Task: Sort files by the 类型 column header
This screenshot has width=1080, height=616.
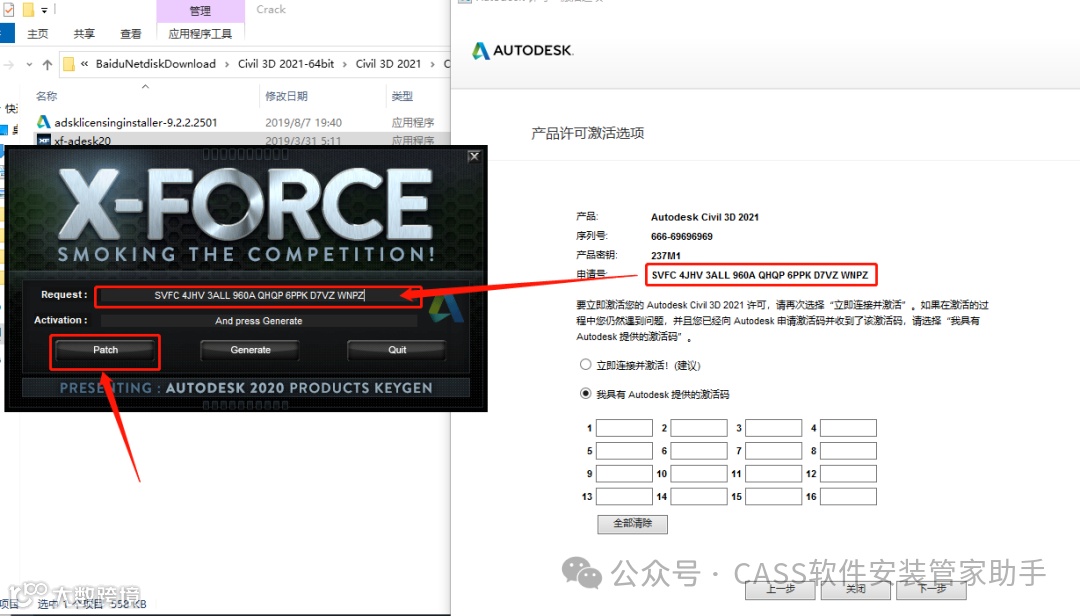Action: [402, 96]
